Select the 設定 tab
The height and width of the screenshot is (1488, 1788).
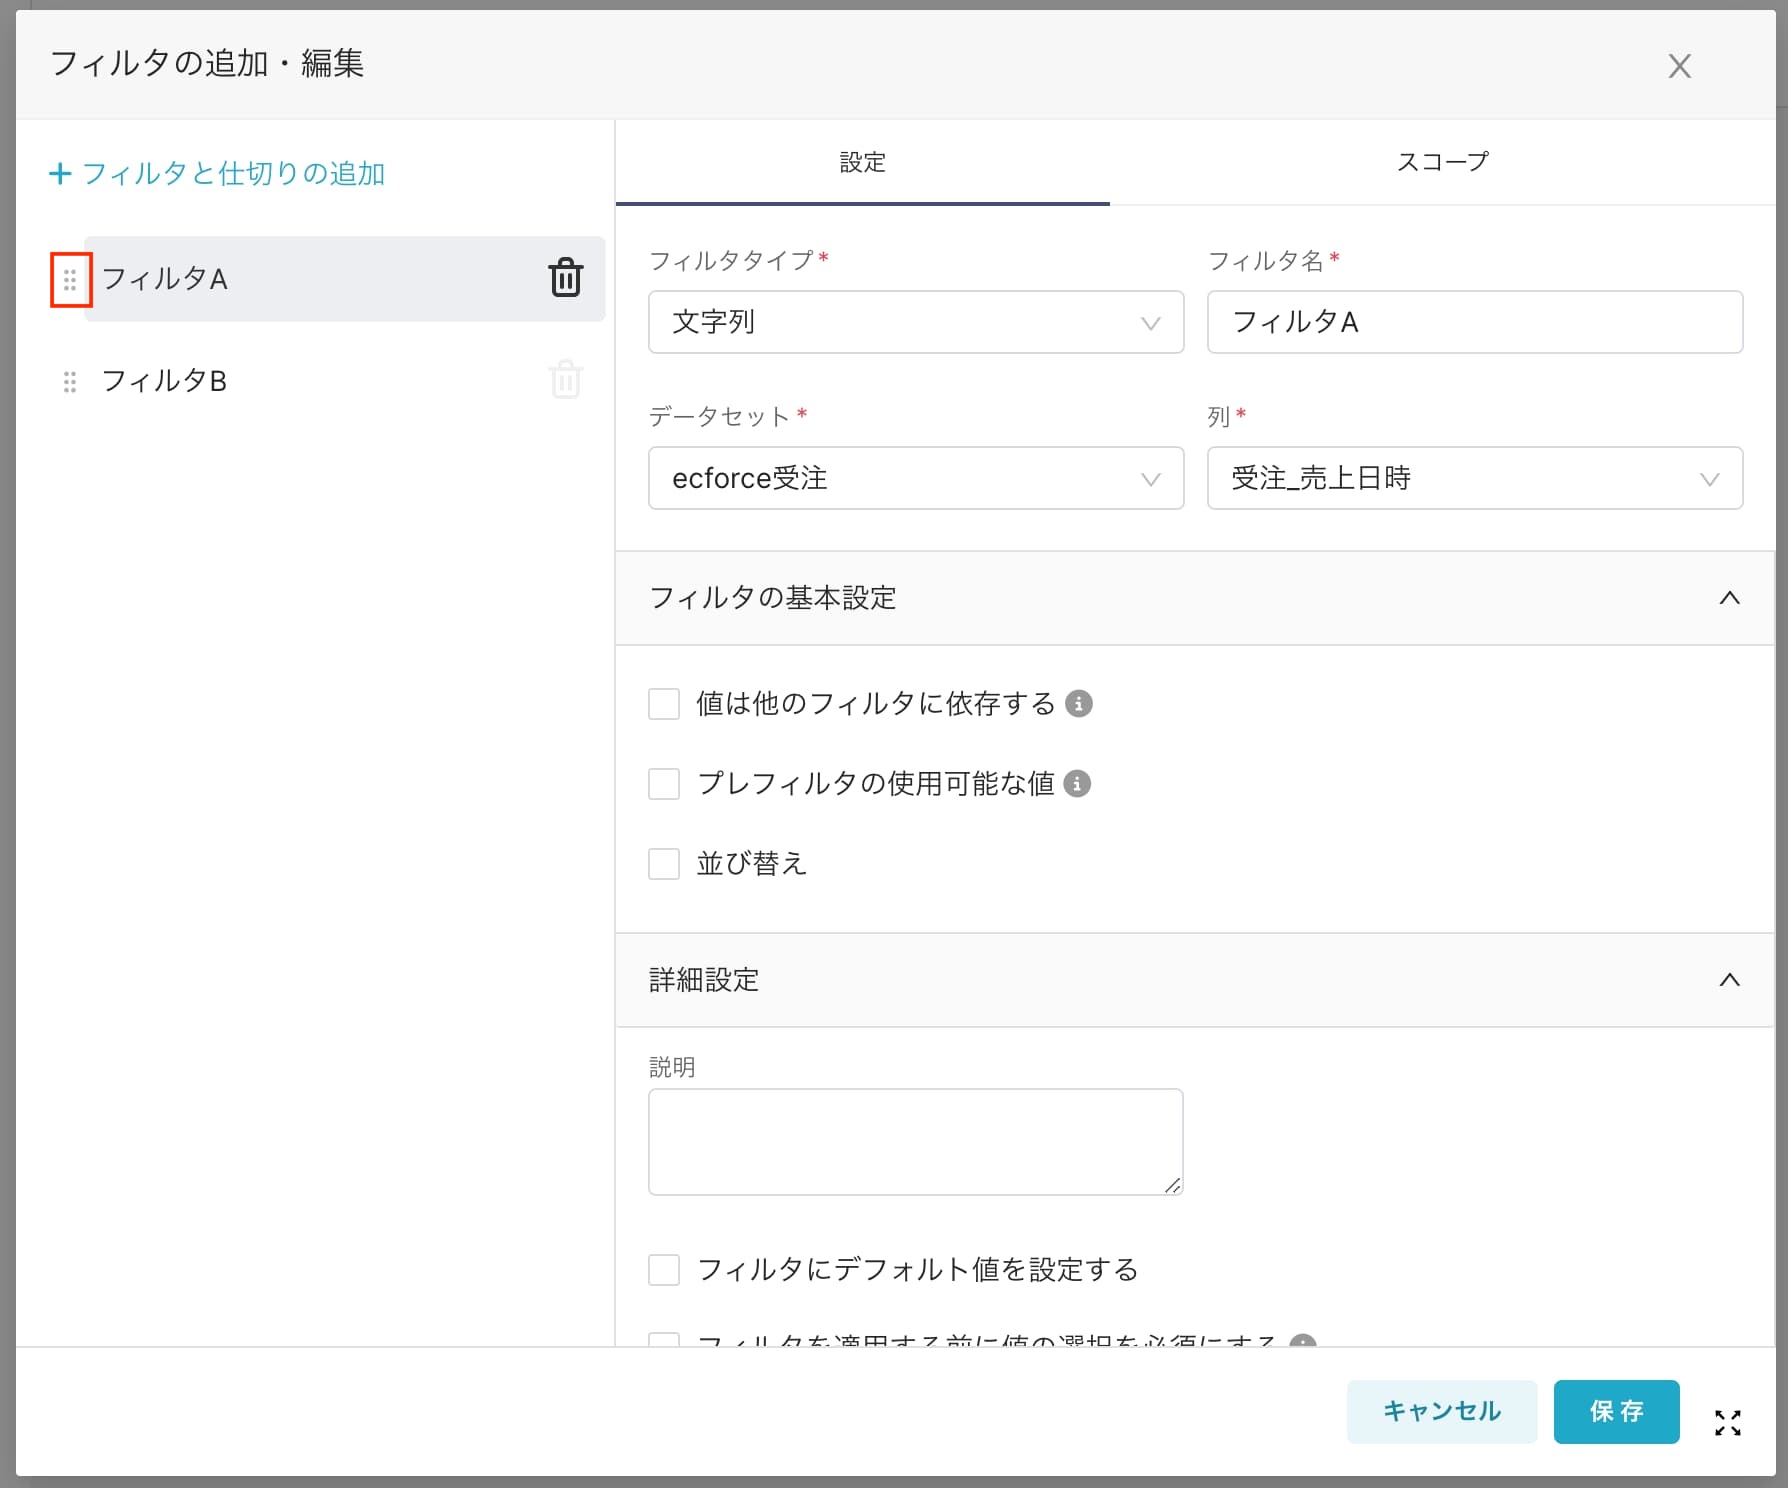tap(862, 162)
